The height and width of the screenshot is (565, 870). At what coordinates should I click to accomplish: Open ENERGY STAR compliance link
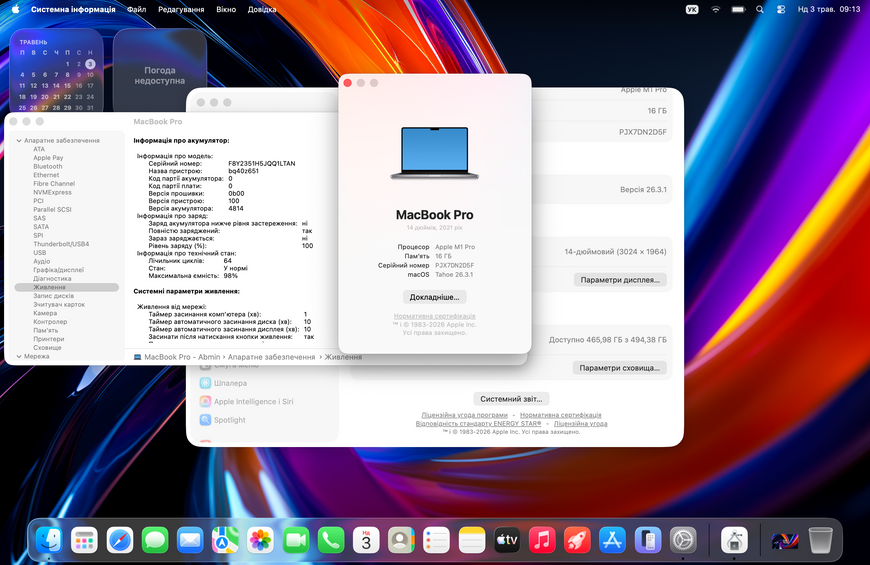tap(478, 423)
